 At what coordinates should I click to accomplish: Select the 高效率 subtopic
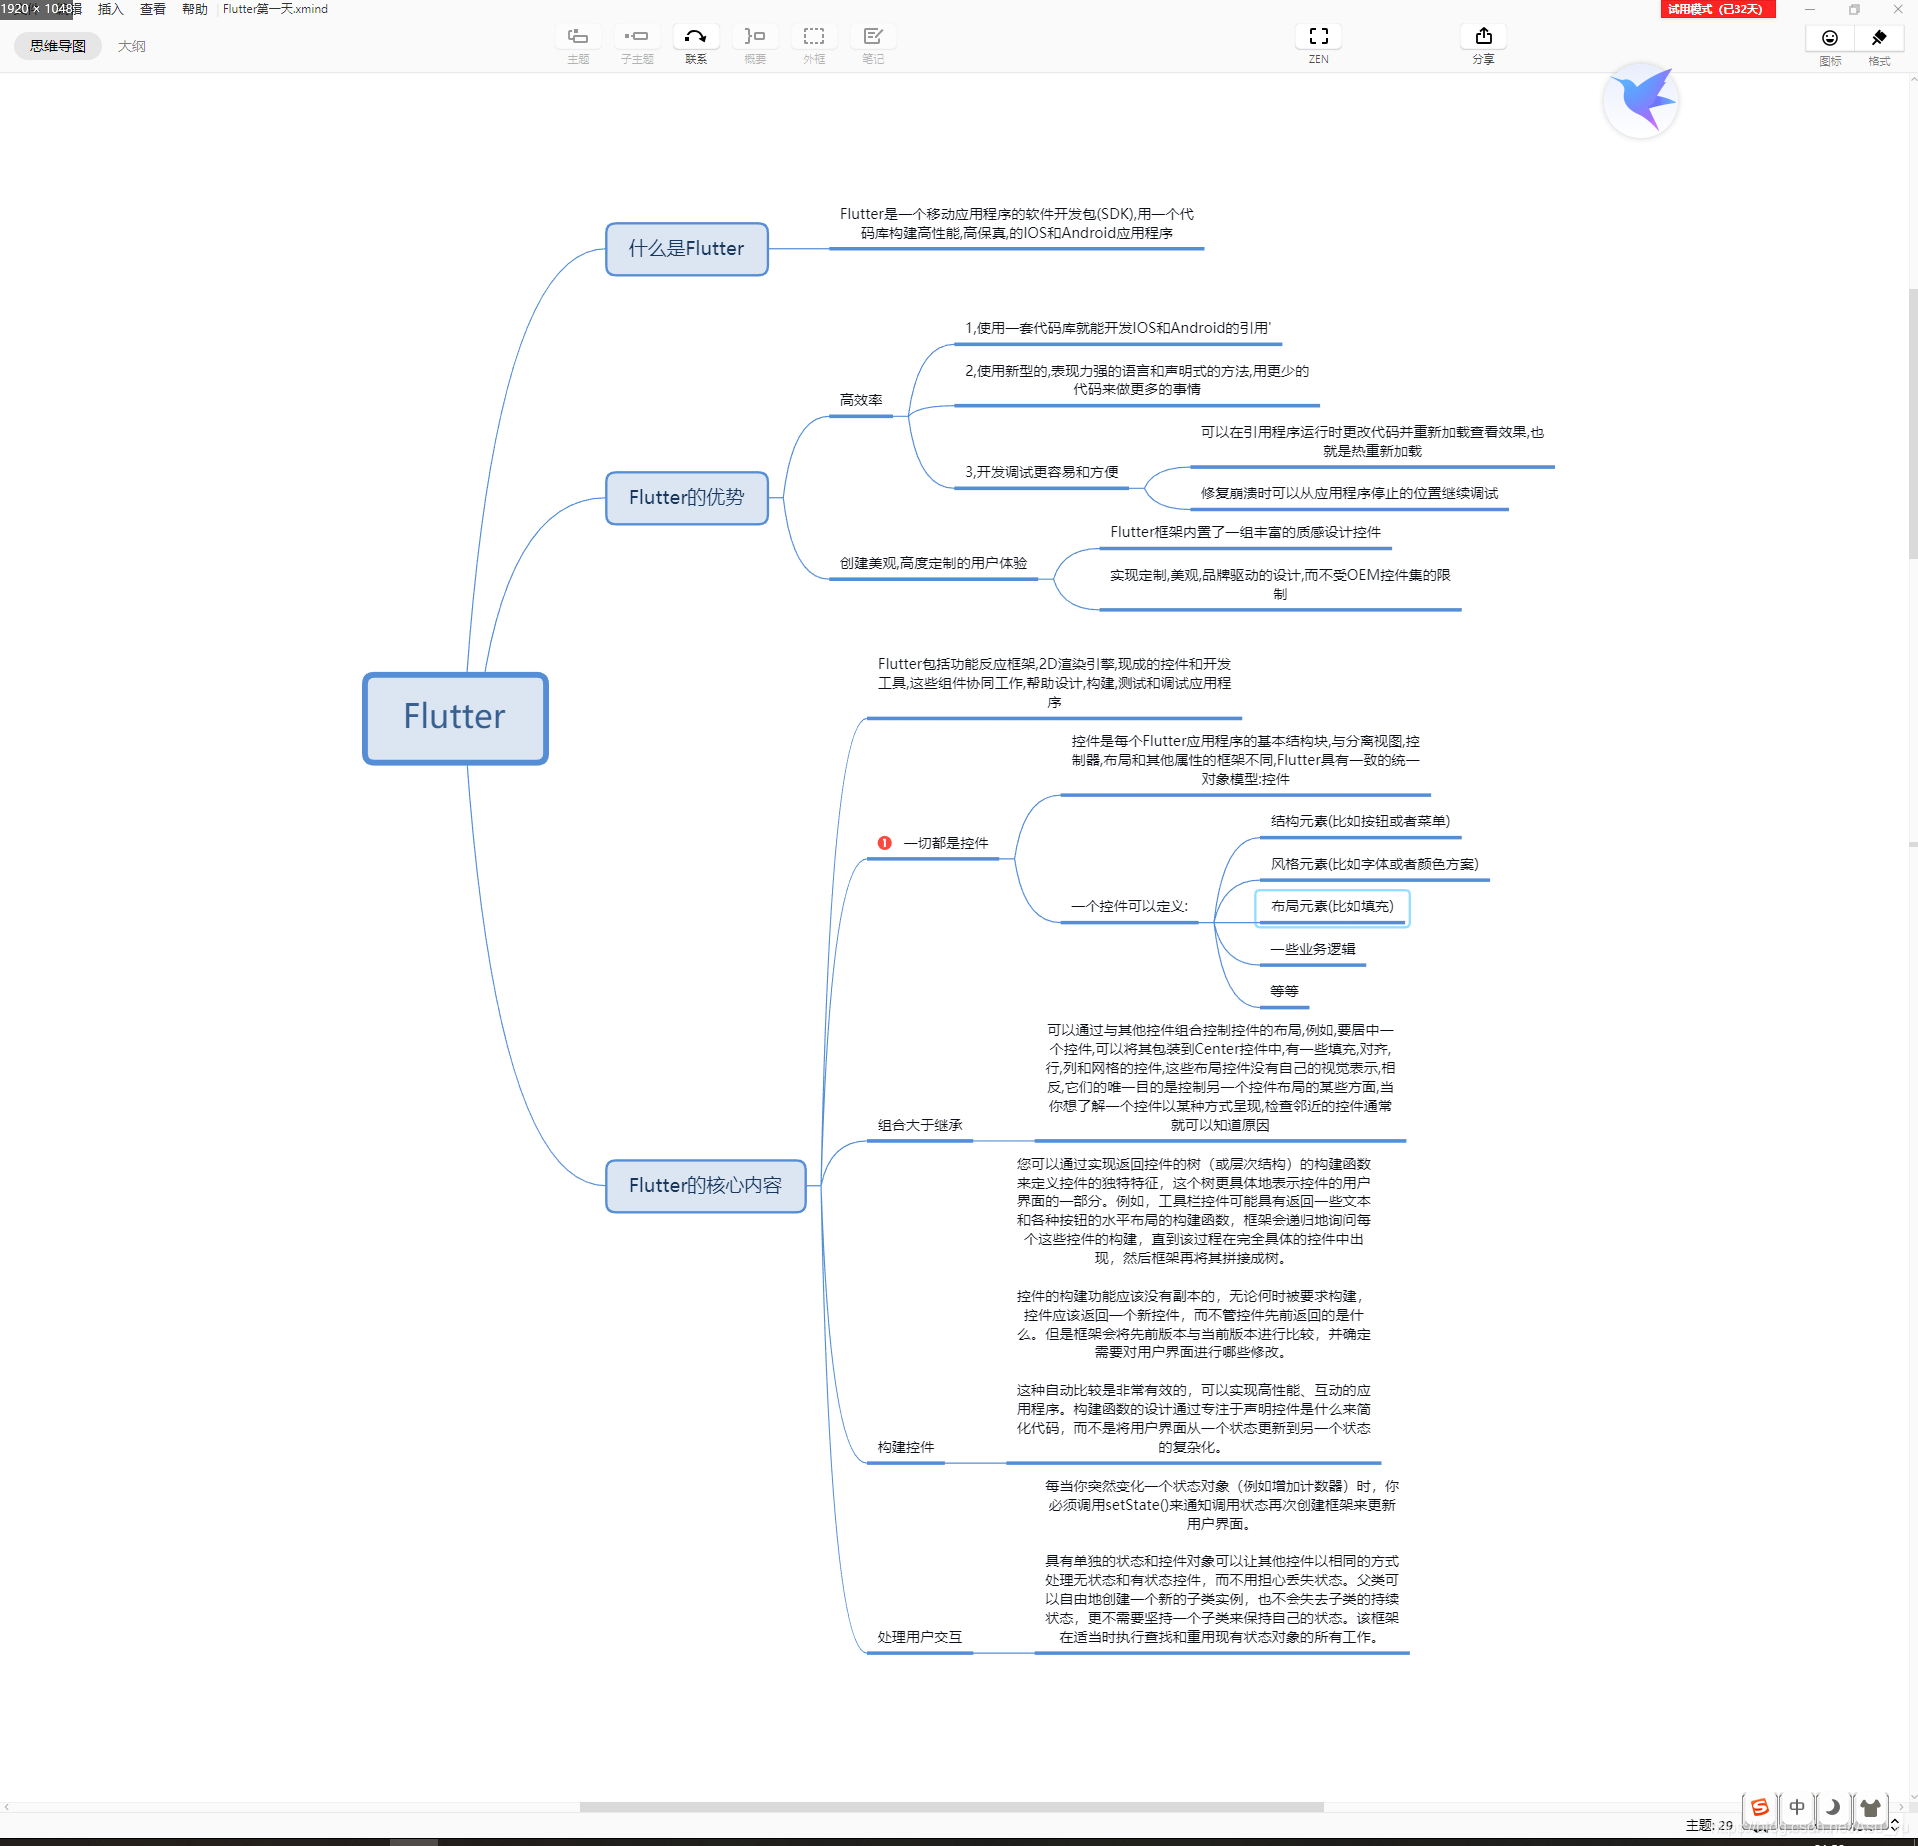coord(861,400)
